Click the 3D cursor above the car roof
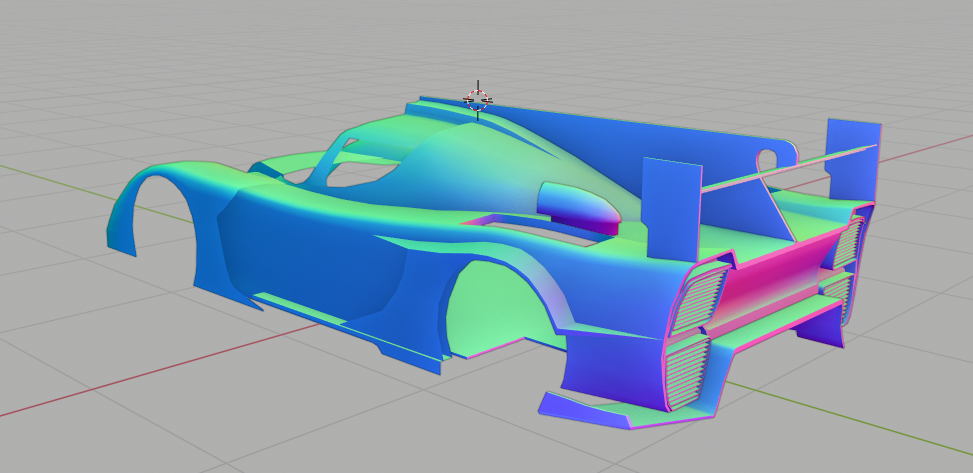The height and width of the screenshot is (473, 973). click(478, 100)
